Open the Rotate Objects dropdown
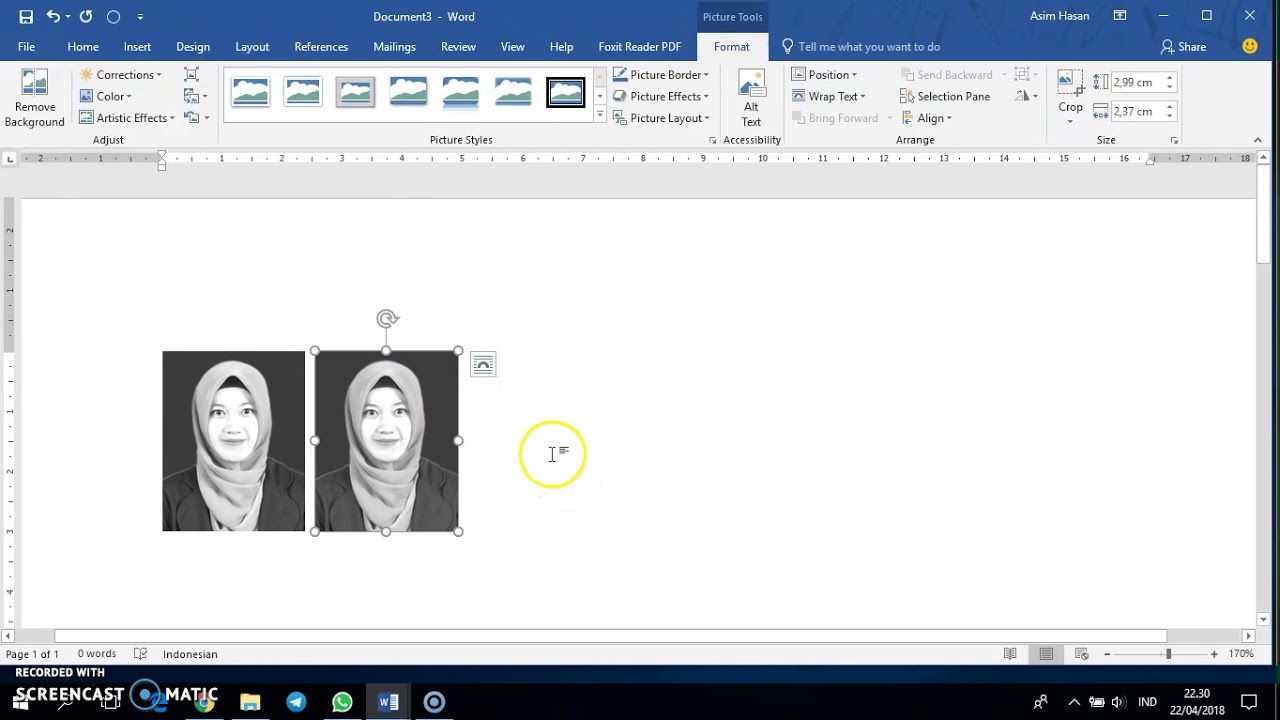 [x=1025, y=96]
